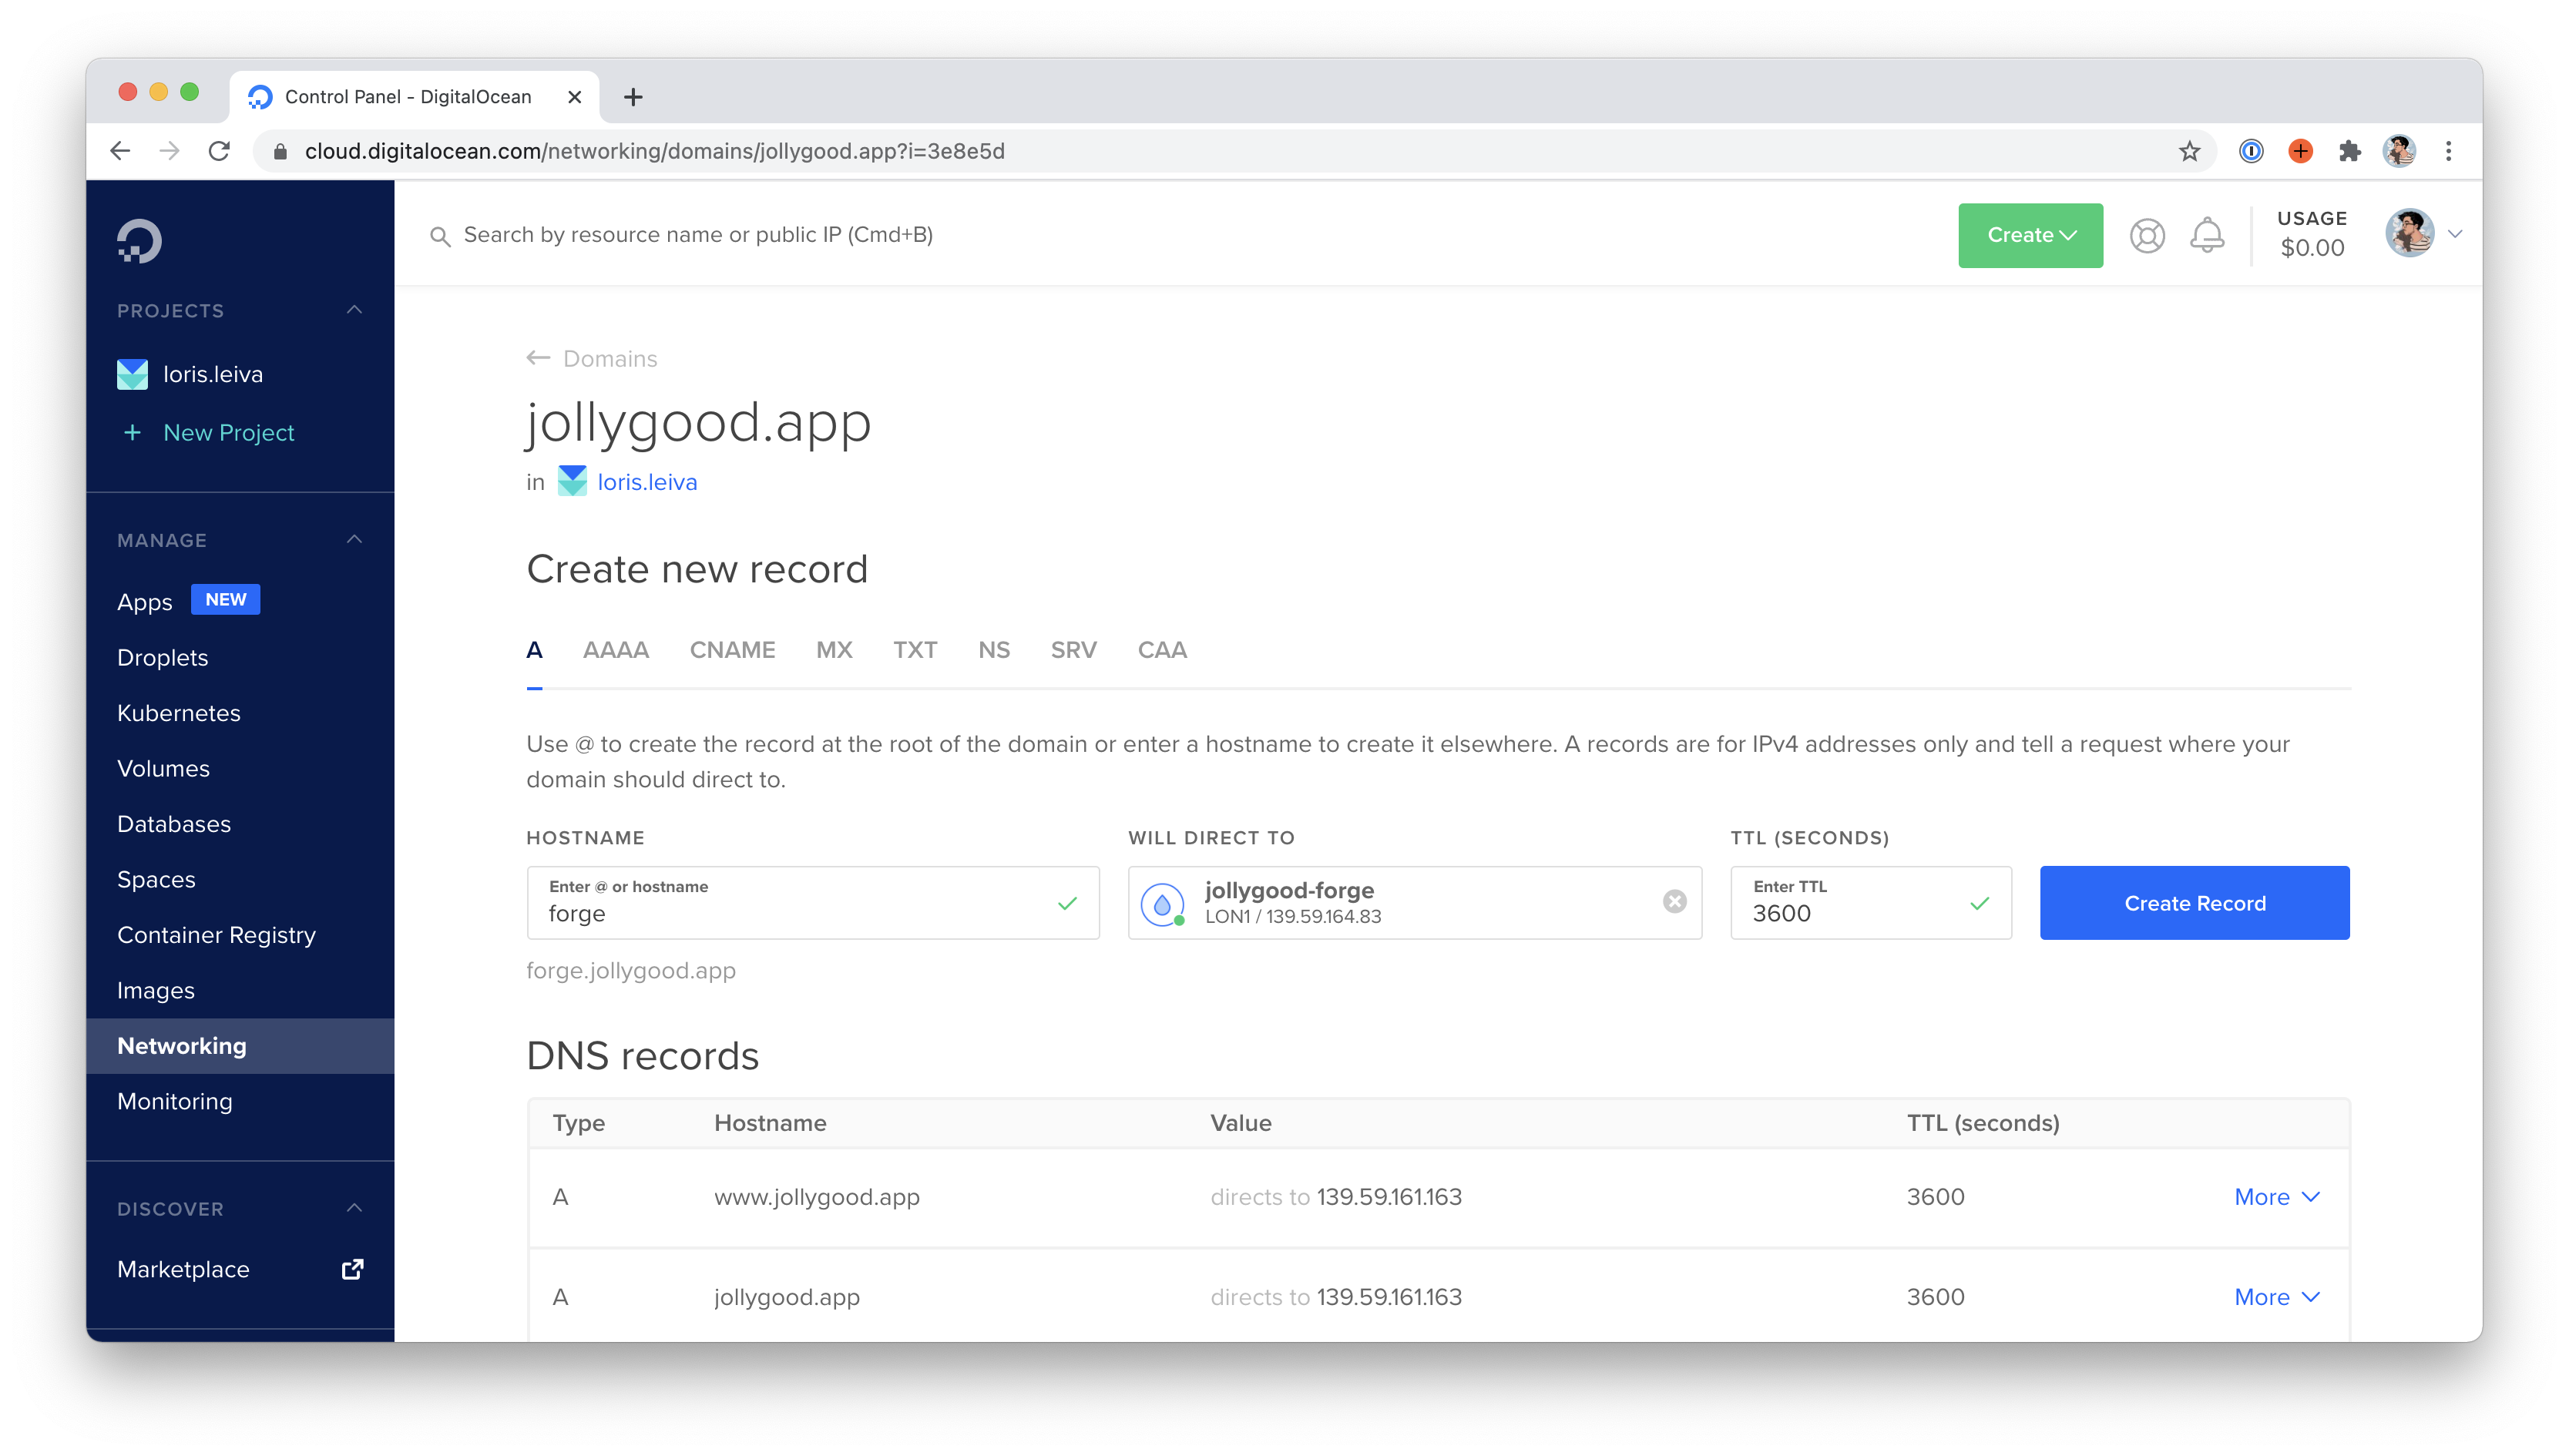Image resolution: width=2569 pixels, height=1456 pixels.
Task: Click the Create Record button
Action: click(x=2194, y=902)
